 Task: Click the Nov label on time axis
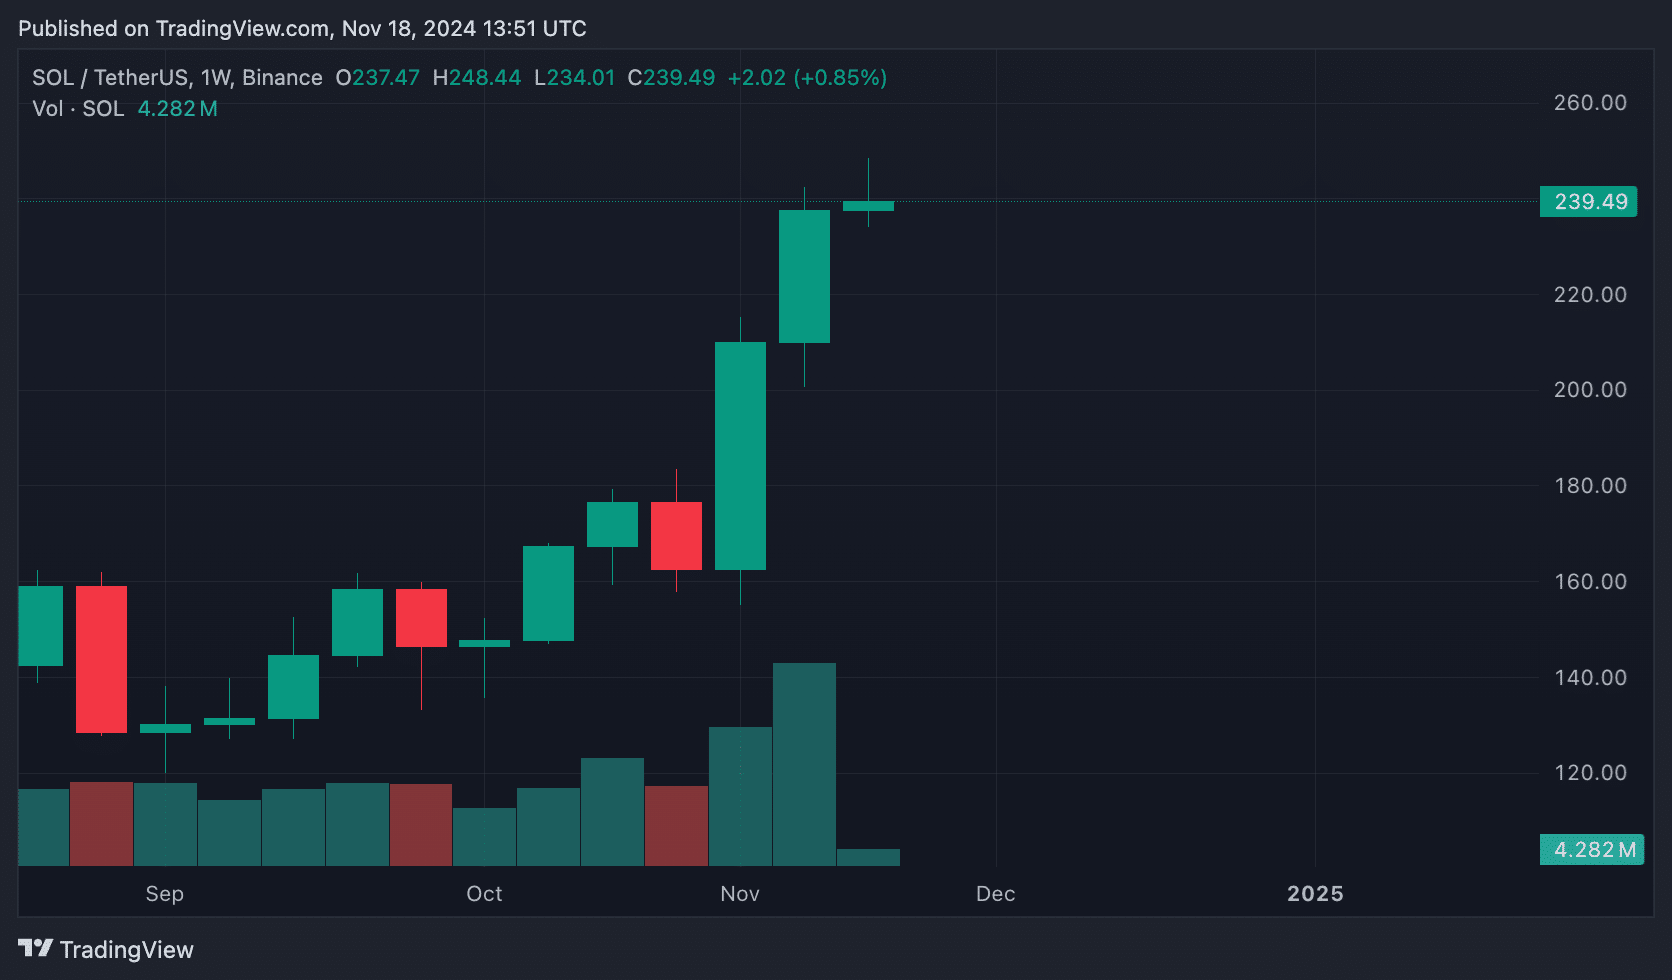tap(740, 894)
